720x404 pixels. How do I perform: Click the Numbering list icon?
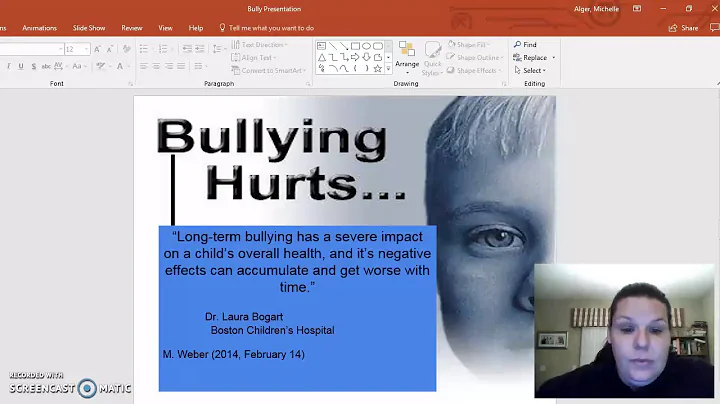(x=164, y=49)
